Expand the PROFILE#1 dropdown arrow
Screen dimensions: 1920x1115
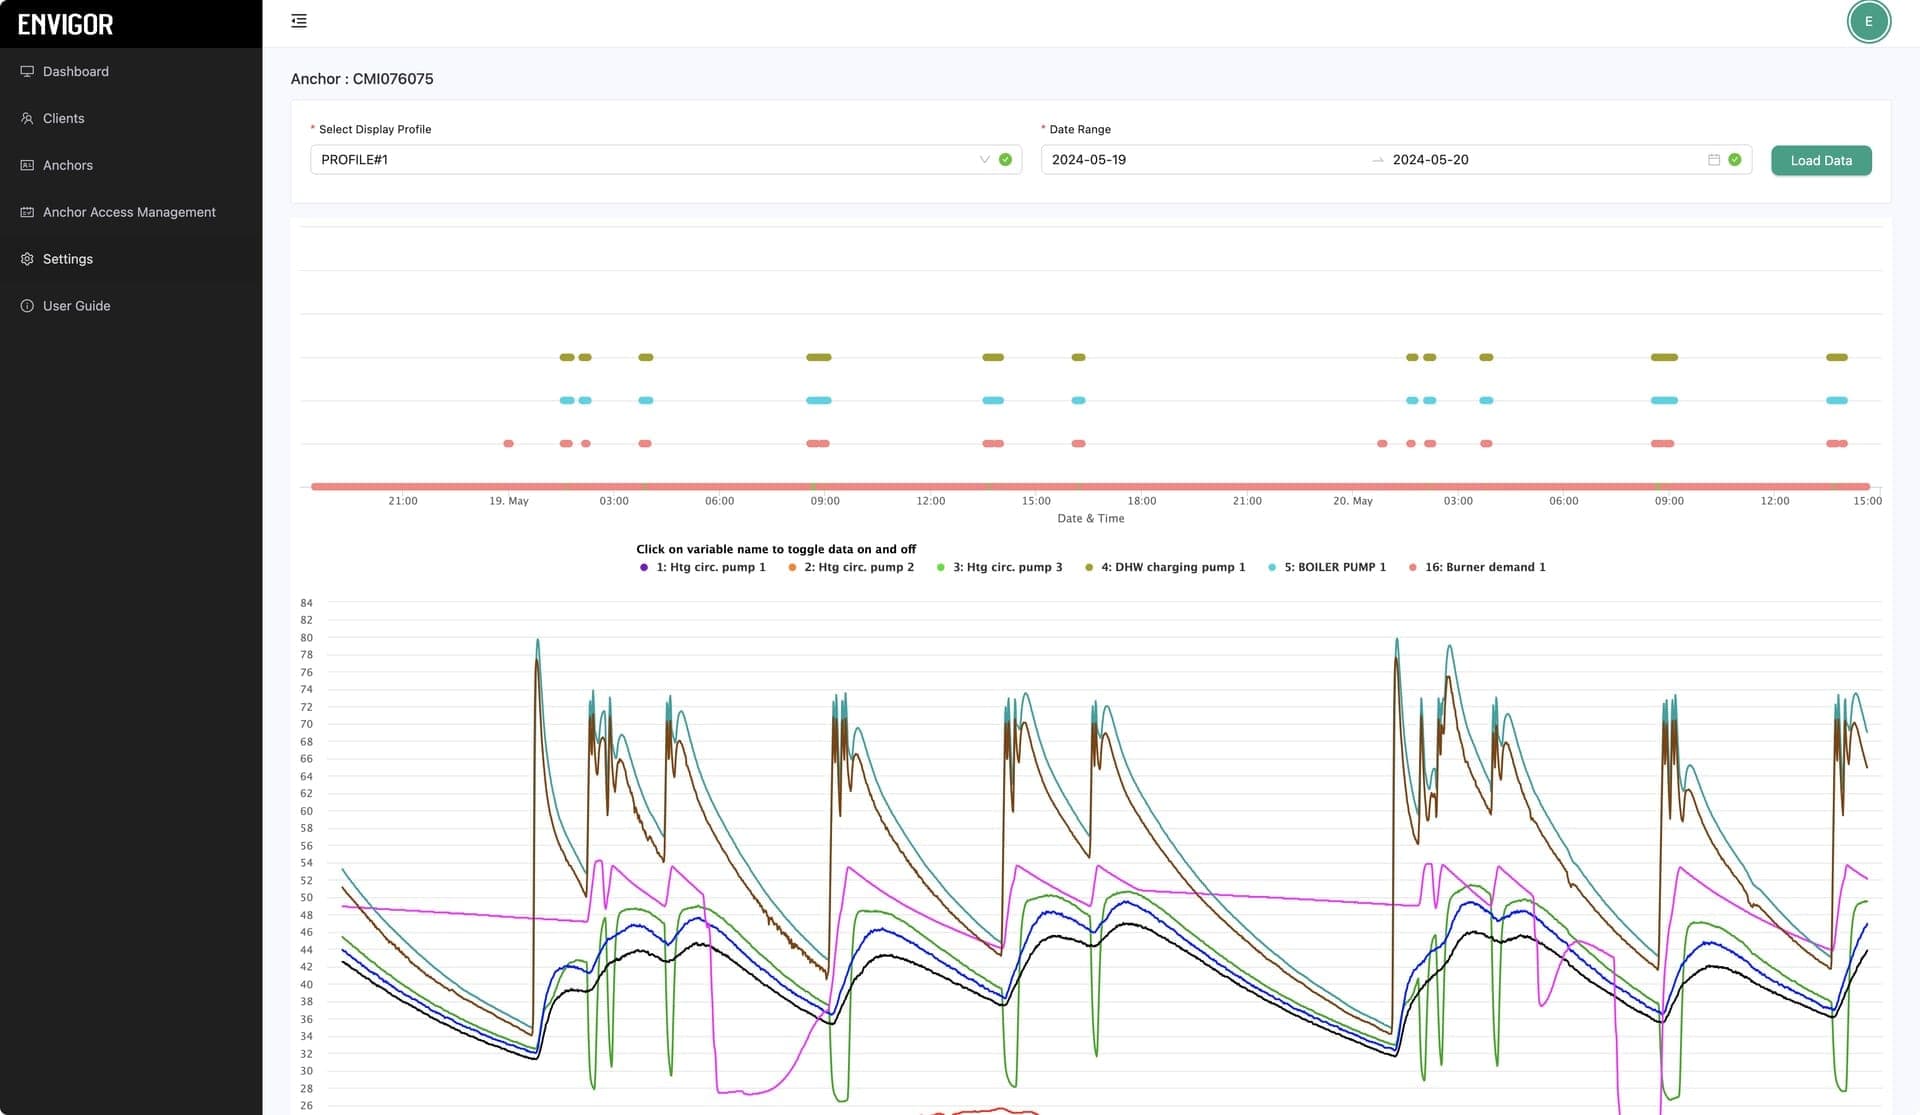984,160
